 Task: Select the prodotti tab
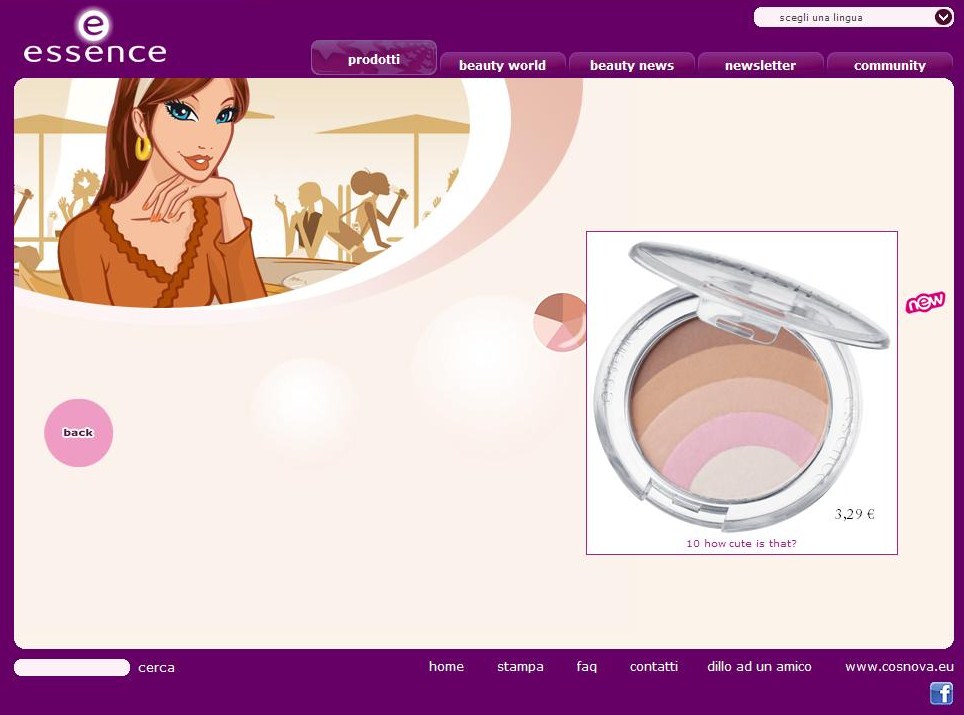pos(374,58)
